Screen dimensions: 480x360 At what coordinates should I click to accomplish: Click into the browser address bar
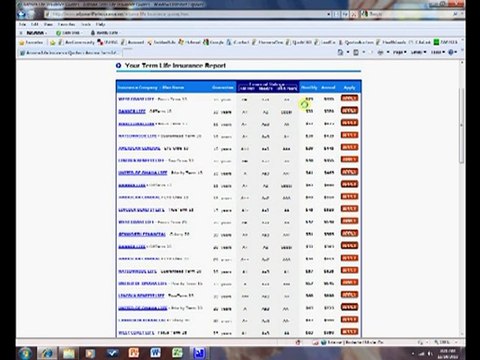(x=185, y=14)
